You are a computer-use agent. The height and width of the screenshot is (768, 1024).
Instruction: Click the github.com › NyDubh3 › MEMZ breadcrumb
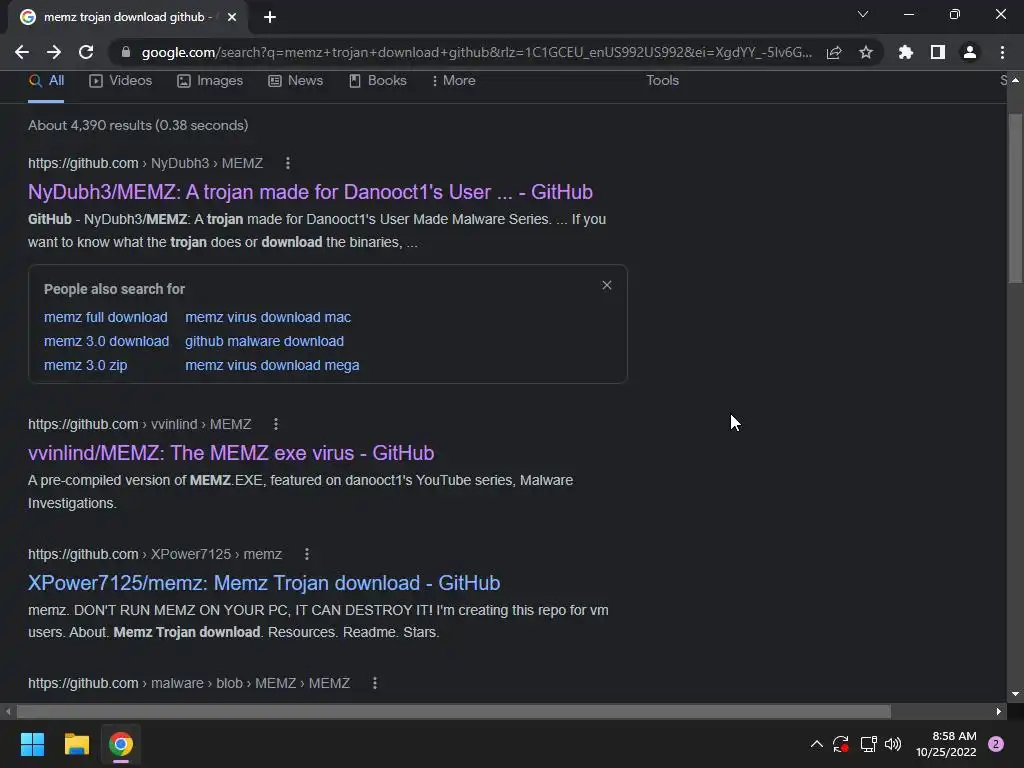tap(145, 163)
